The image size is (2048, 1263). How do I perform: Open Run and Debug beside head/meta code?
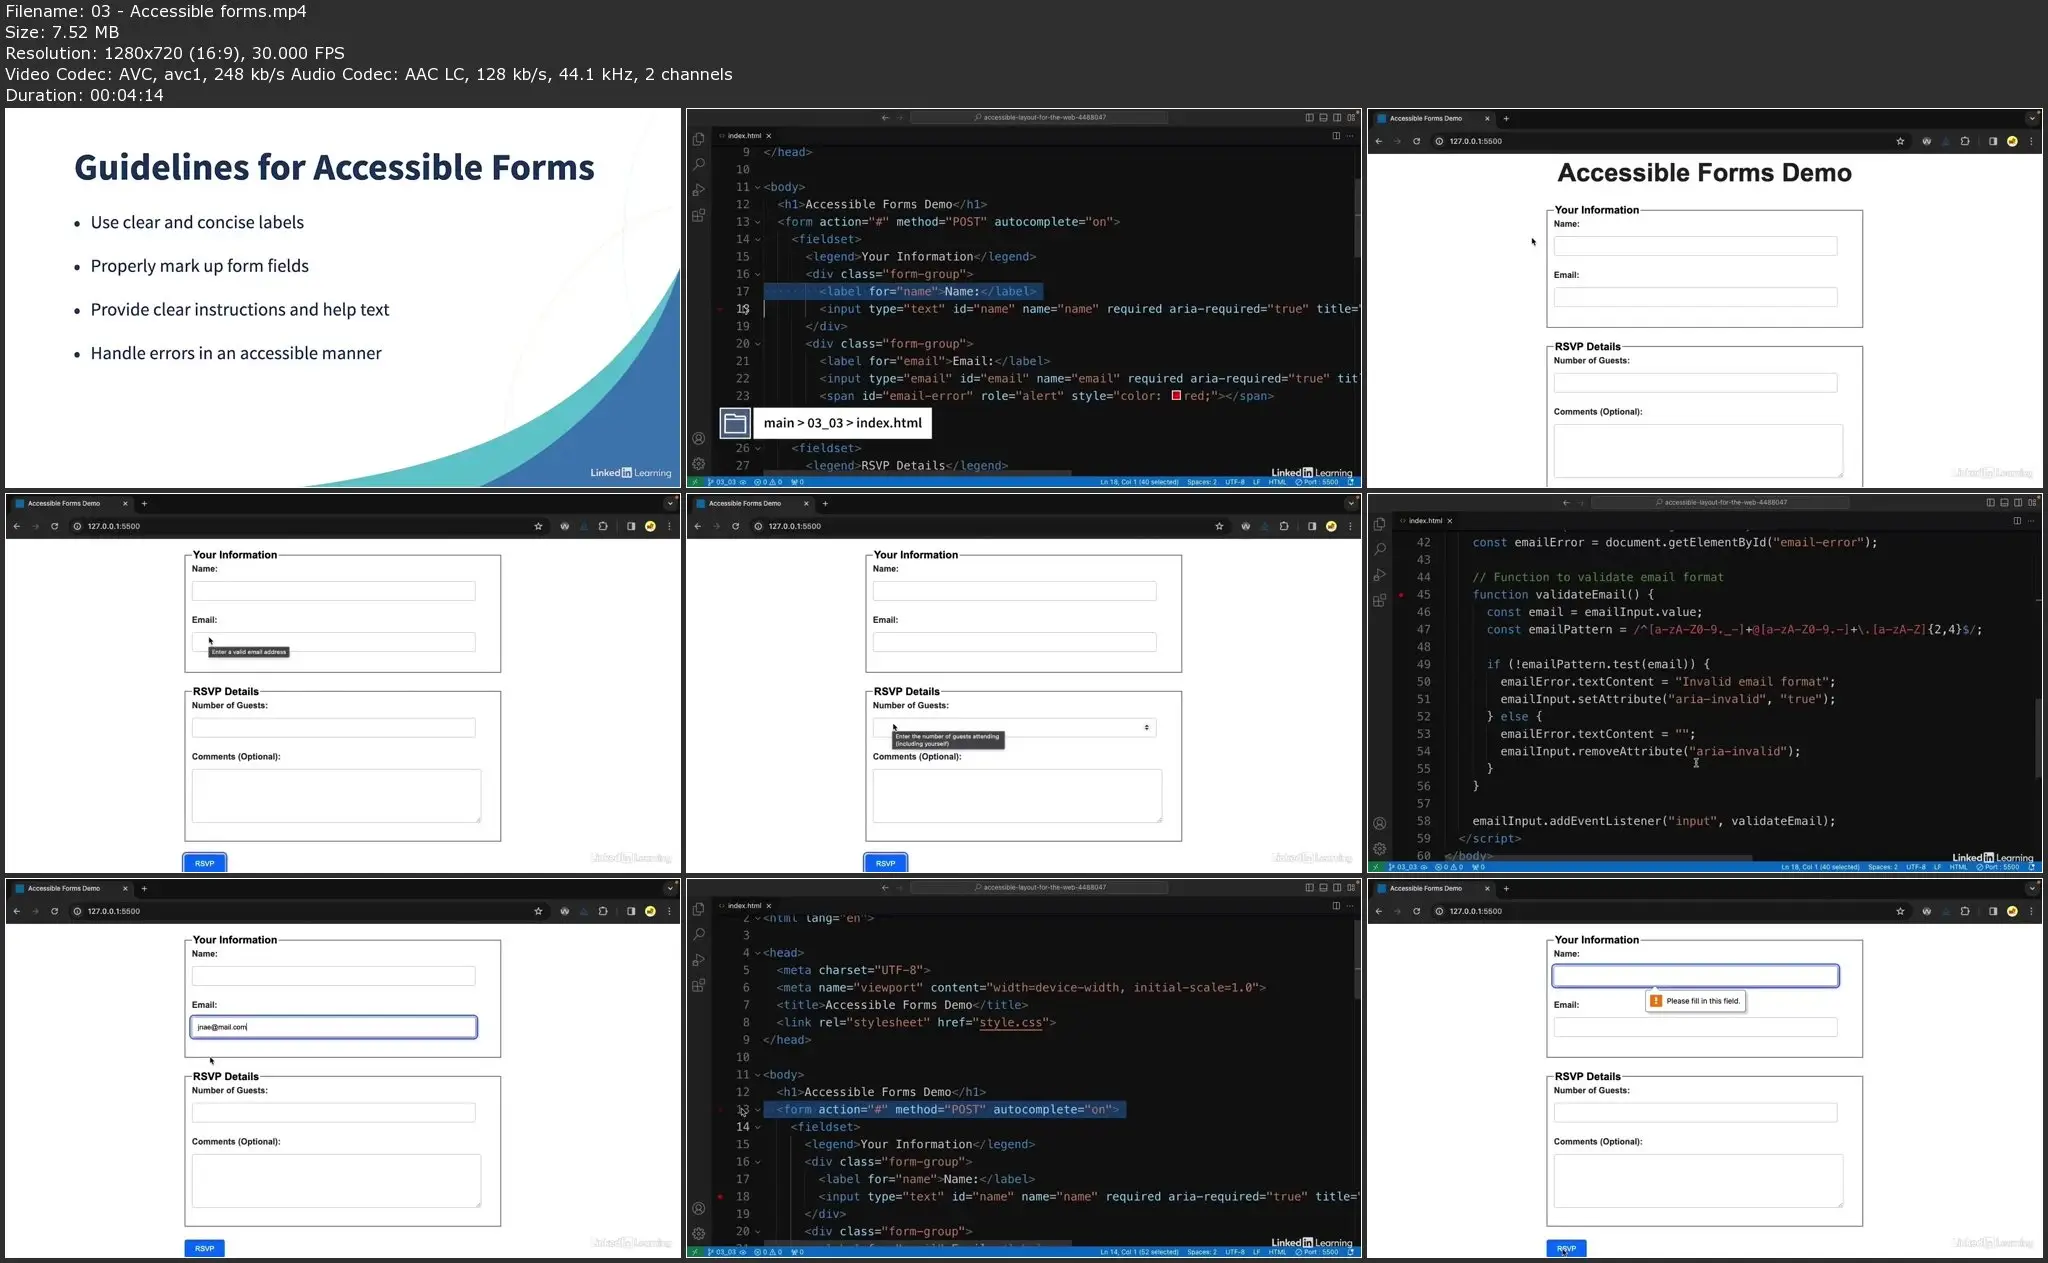click(698, 960)
